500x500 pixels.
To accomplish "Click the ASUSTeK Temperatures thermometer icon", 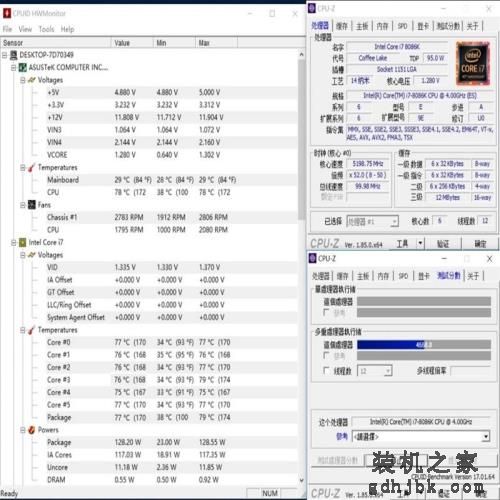I will pyautogui.click(x=32, y=168).
